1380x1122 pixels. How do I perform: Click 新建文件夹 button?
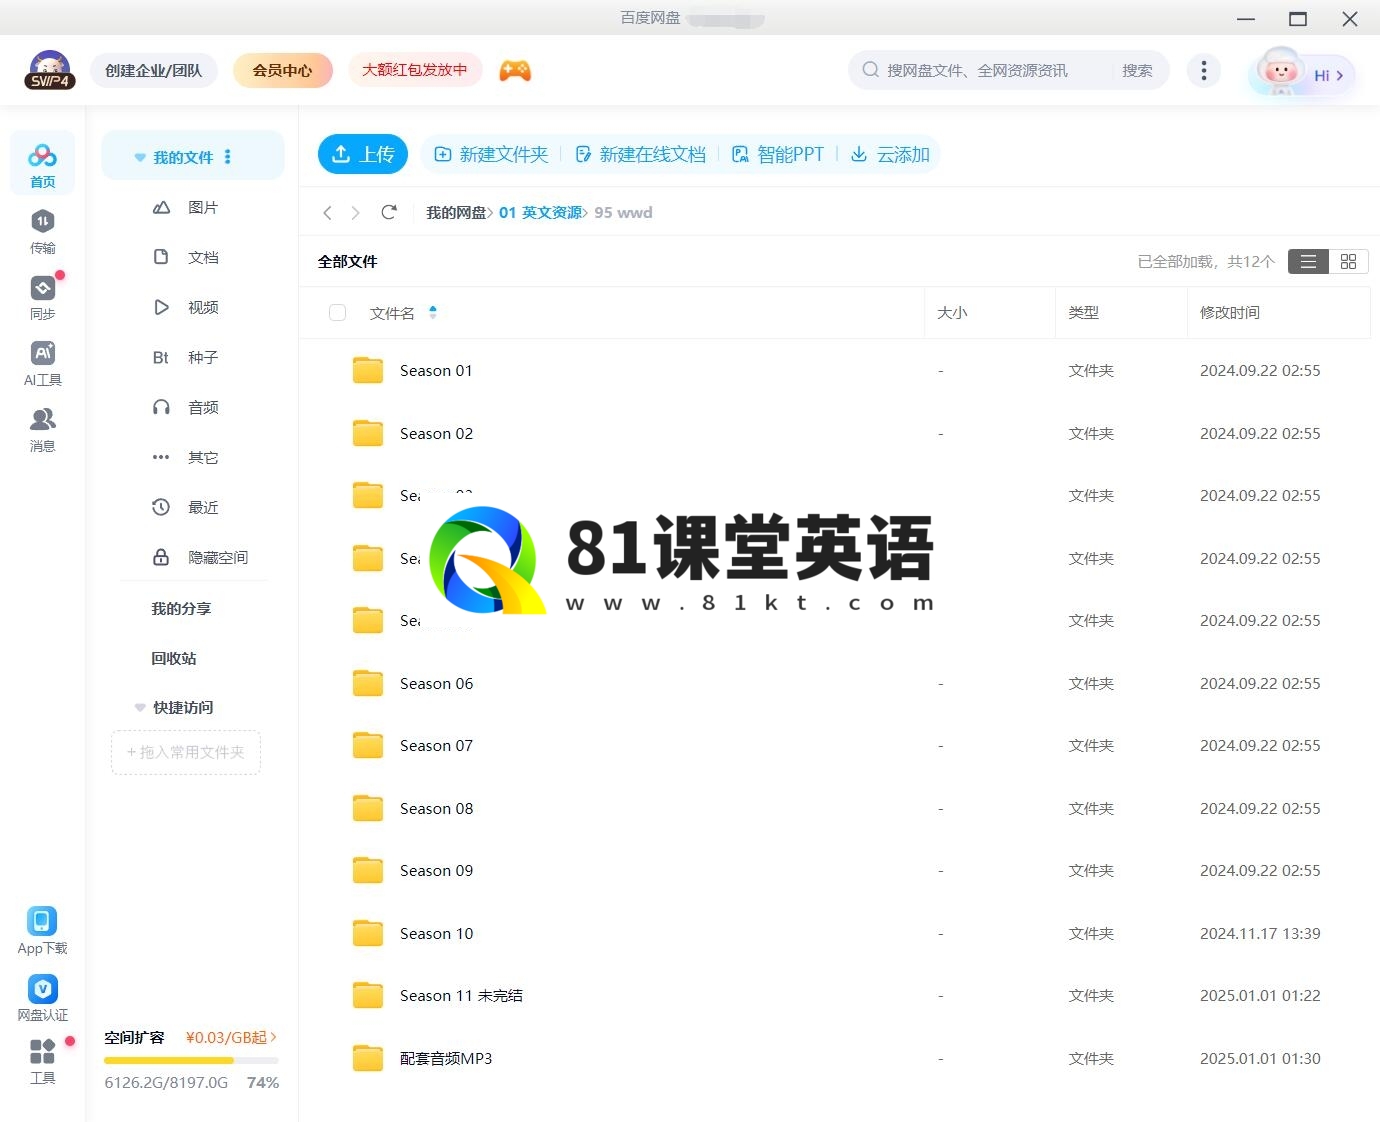point(491,154)
